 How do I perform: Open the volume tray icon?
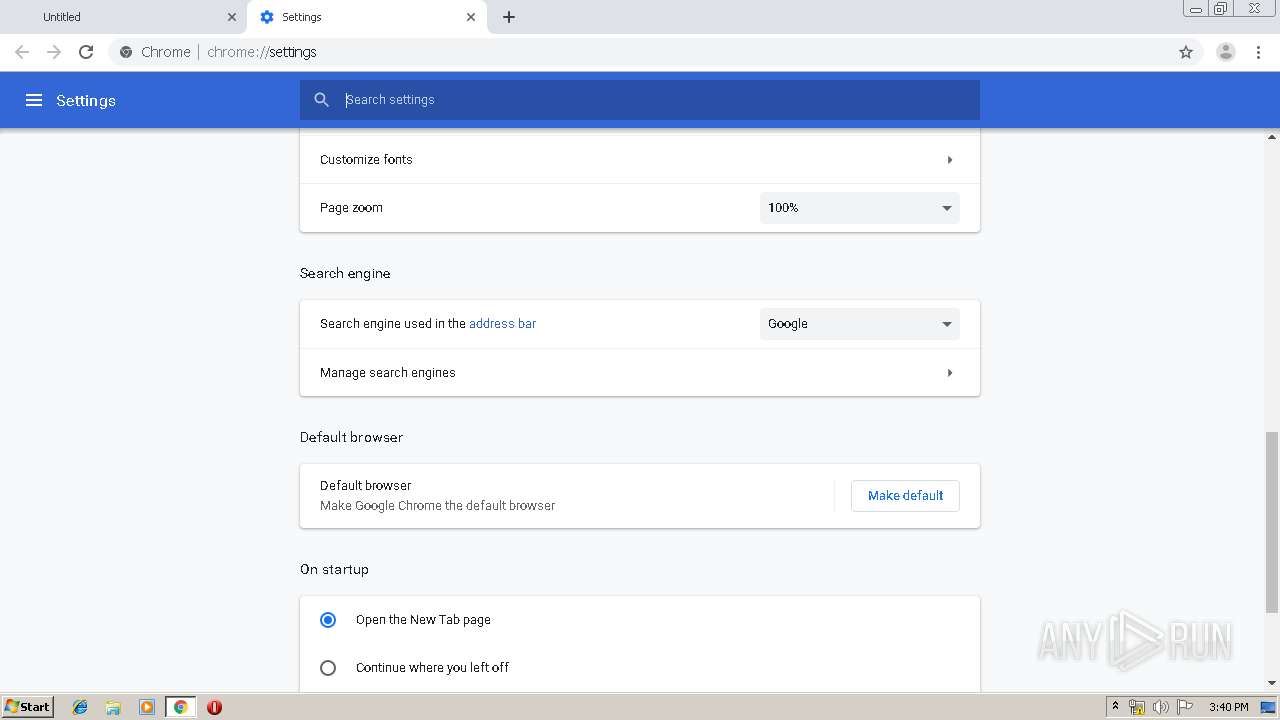click(x=1161, y=707)
